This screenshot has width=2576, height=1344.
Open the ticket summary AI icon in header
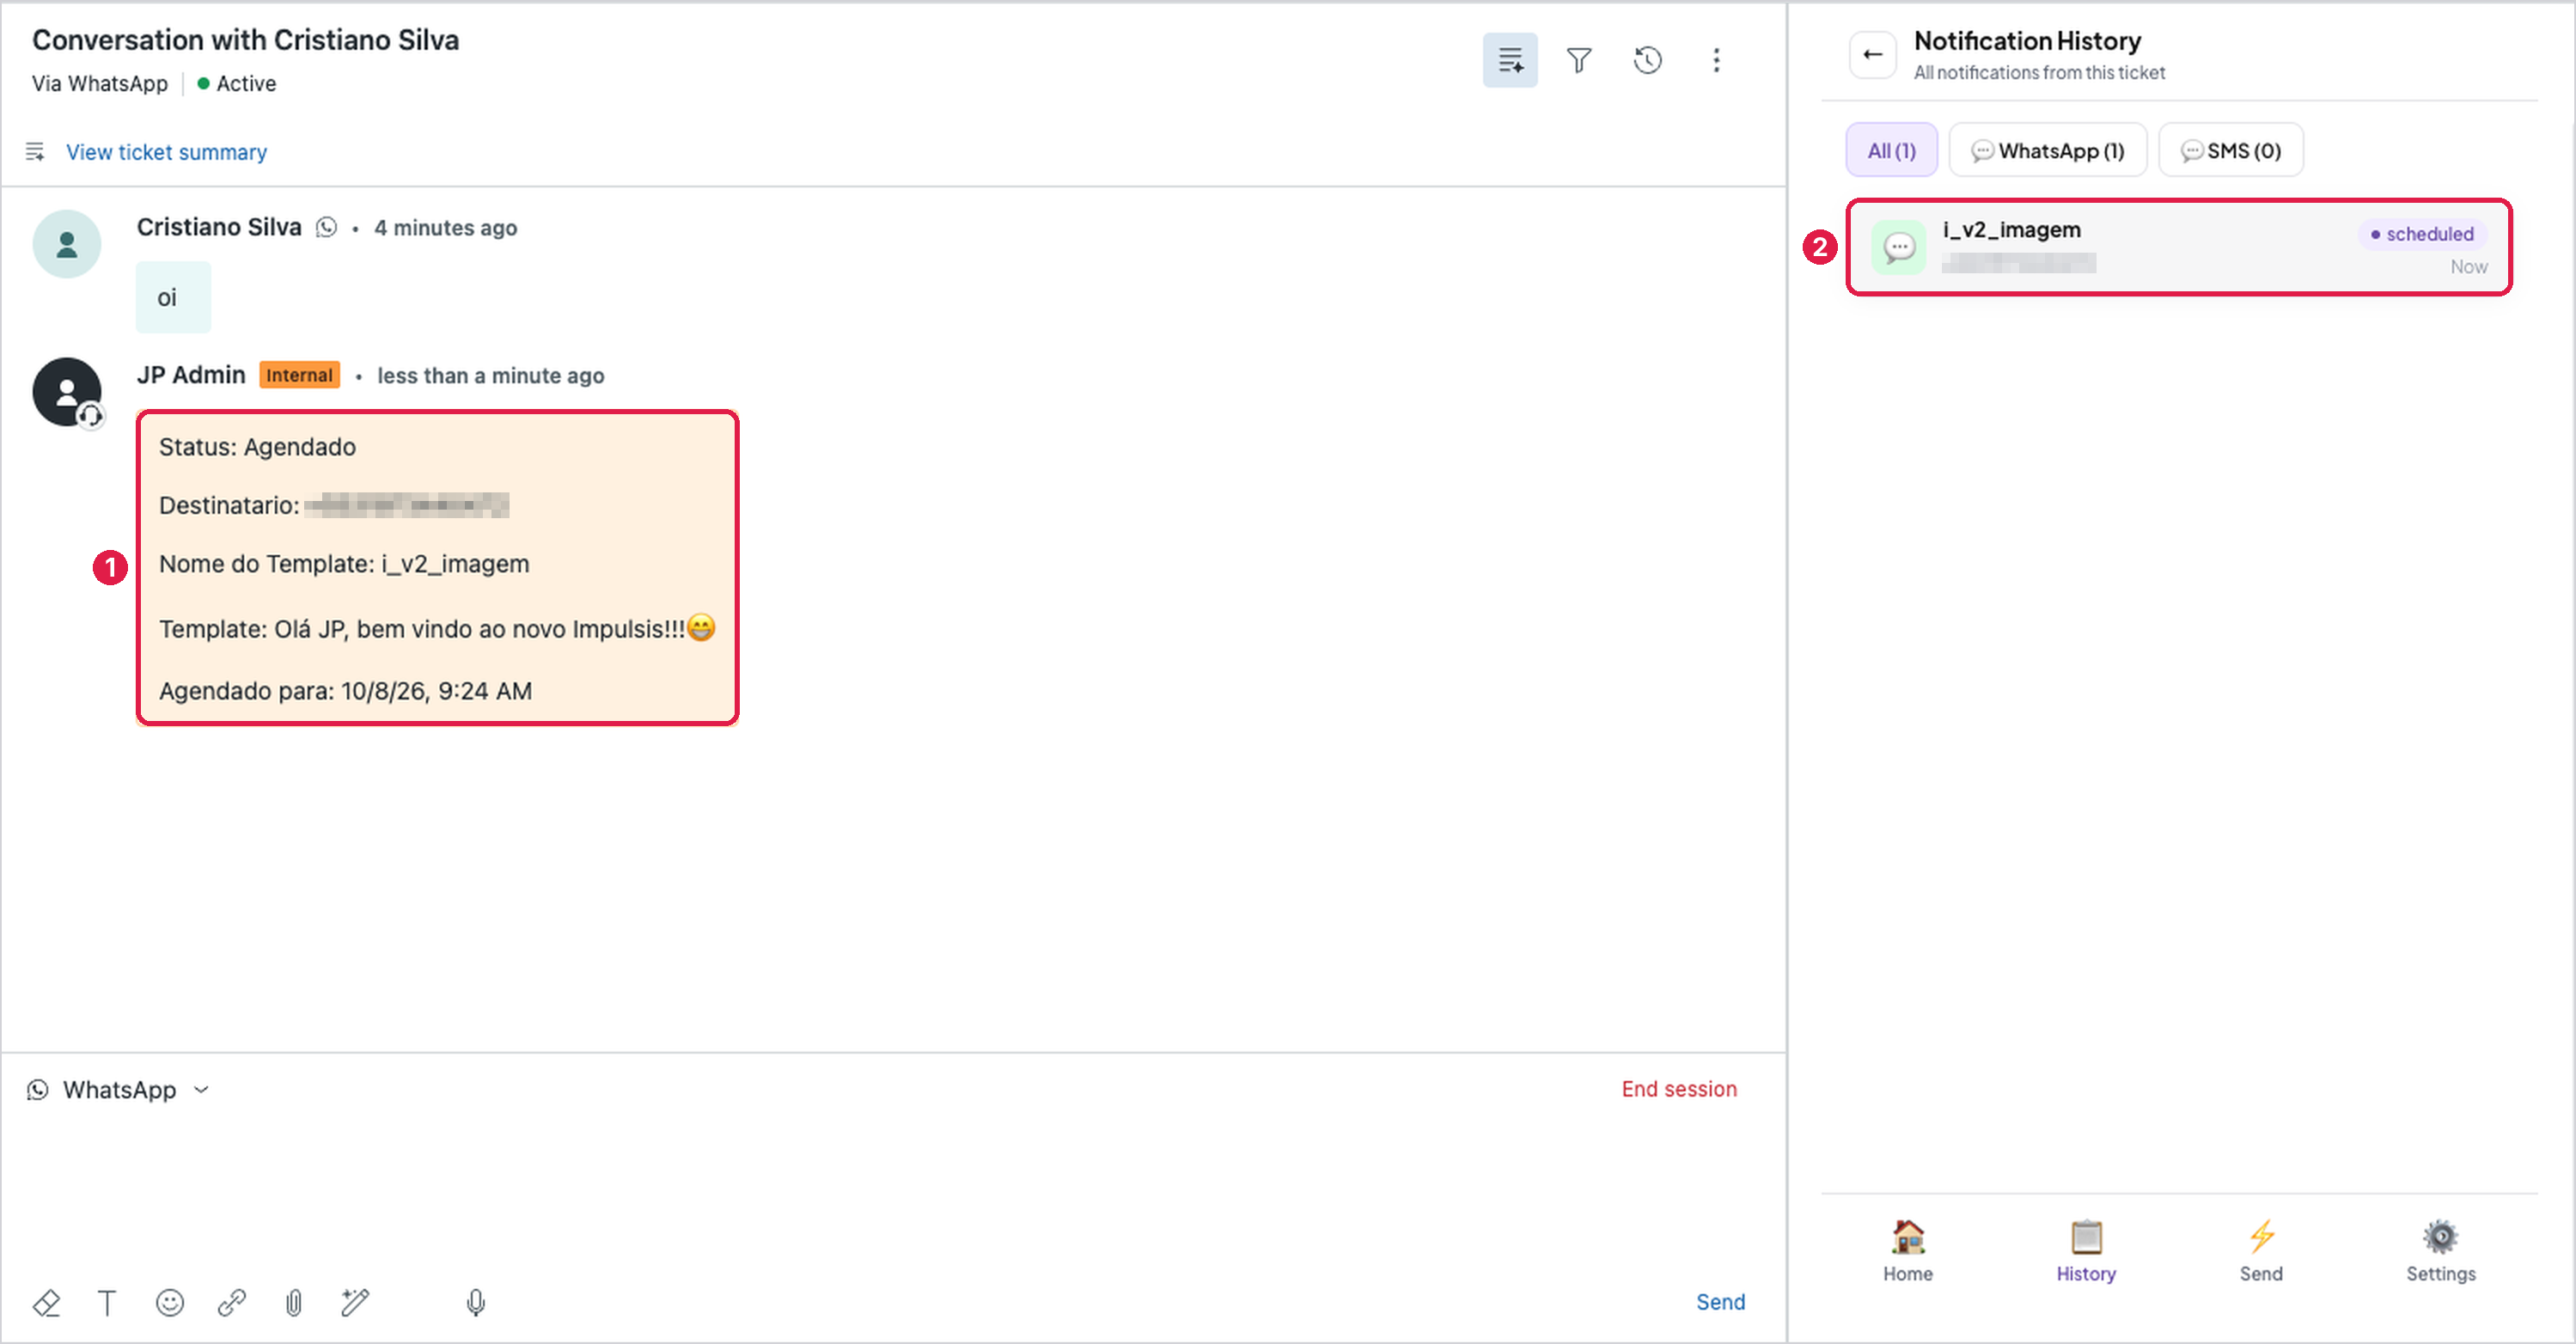pos(1509,60)
